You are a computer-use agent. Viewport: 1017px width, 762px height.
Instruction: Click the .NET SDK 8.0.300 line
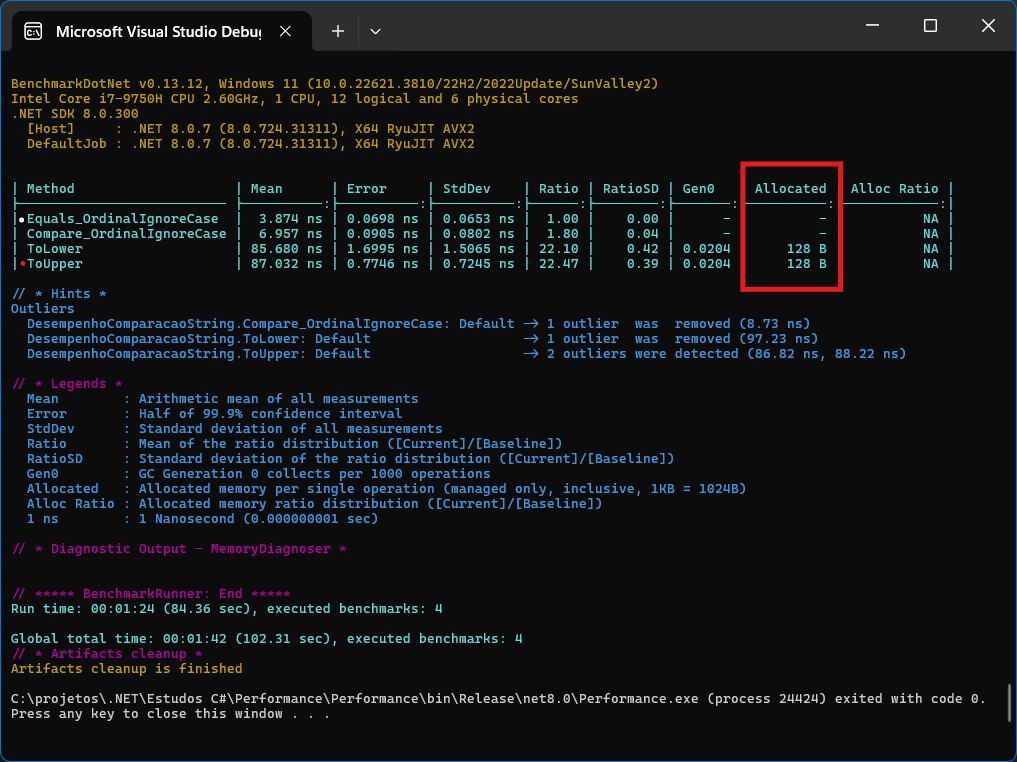tap(75, 113)
